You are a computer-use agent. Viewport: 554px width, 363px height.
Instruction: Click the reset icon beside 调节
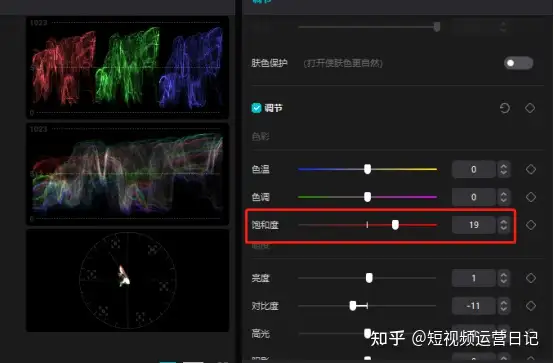[505, 108]
